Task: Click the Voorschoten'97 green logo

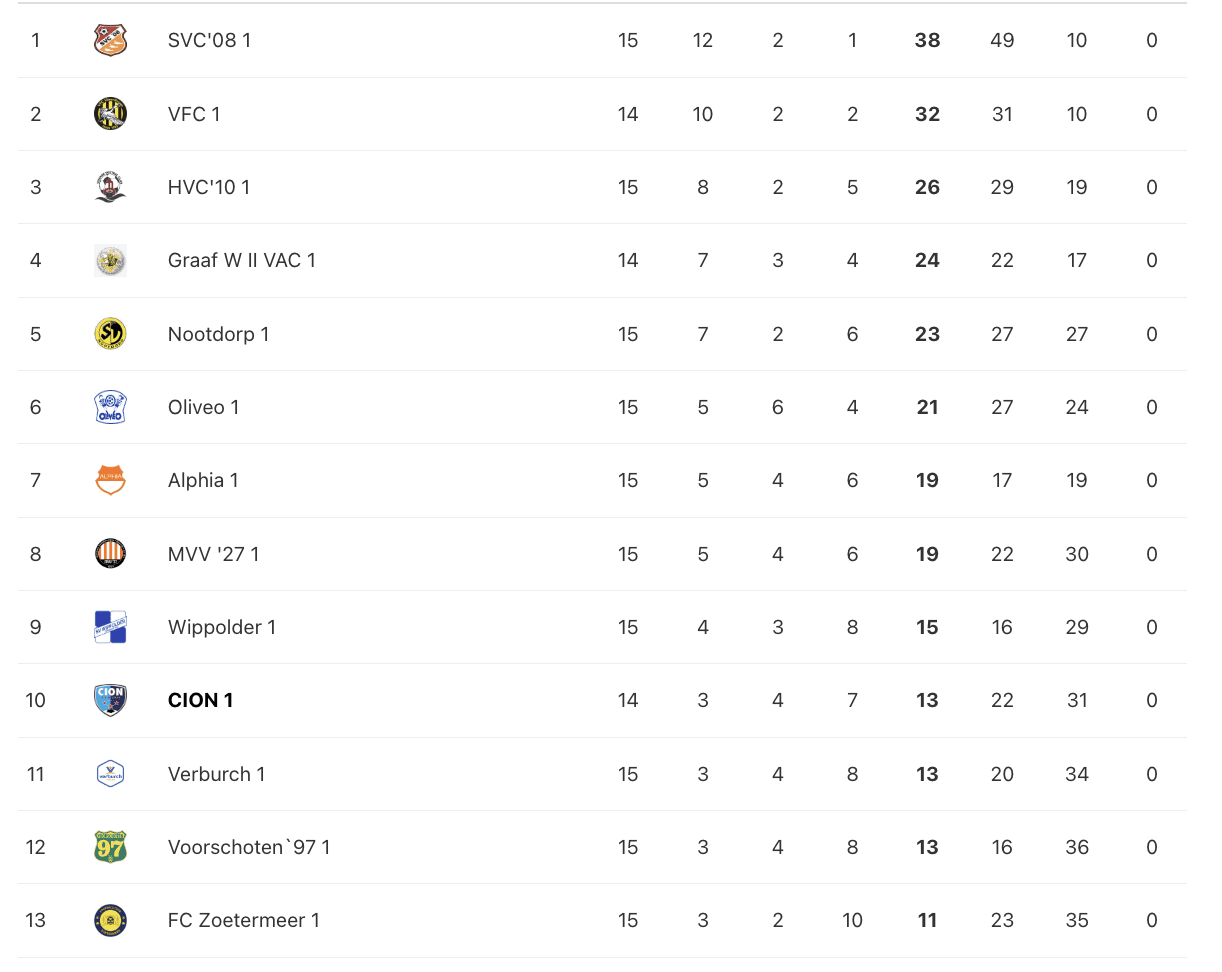Action: [110, 847]
